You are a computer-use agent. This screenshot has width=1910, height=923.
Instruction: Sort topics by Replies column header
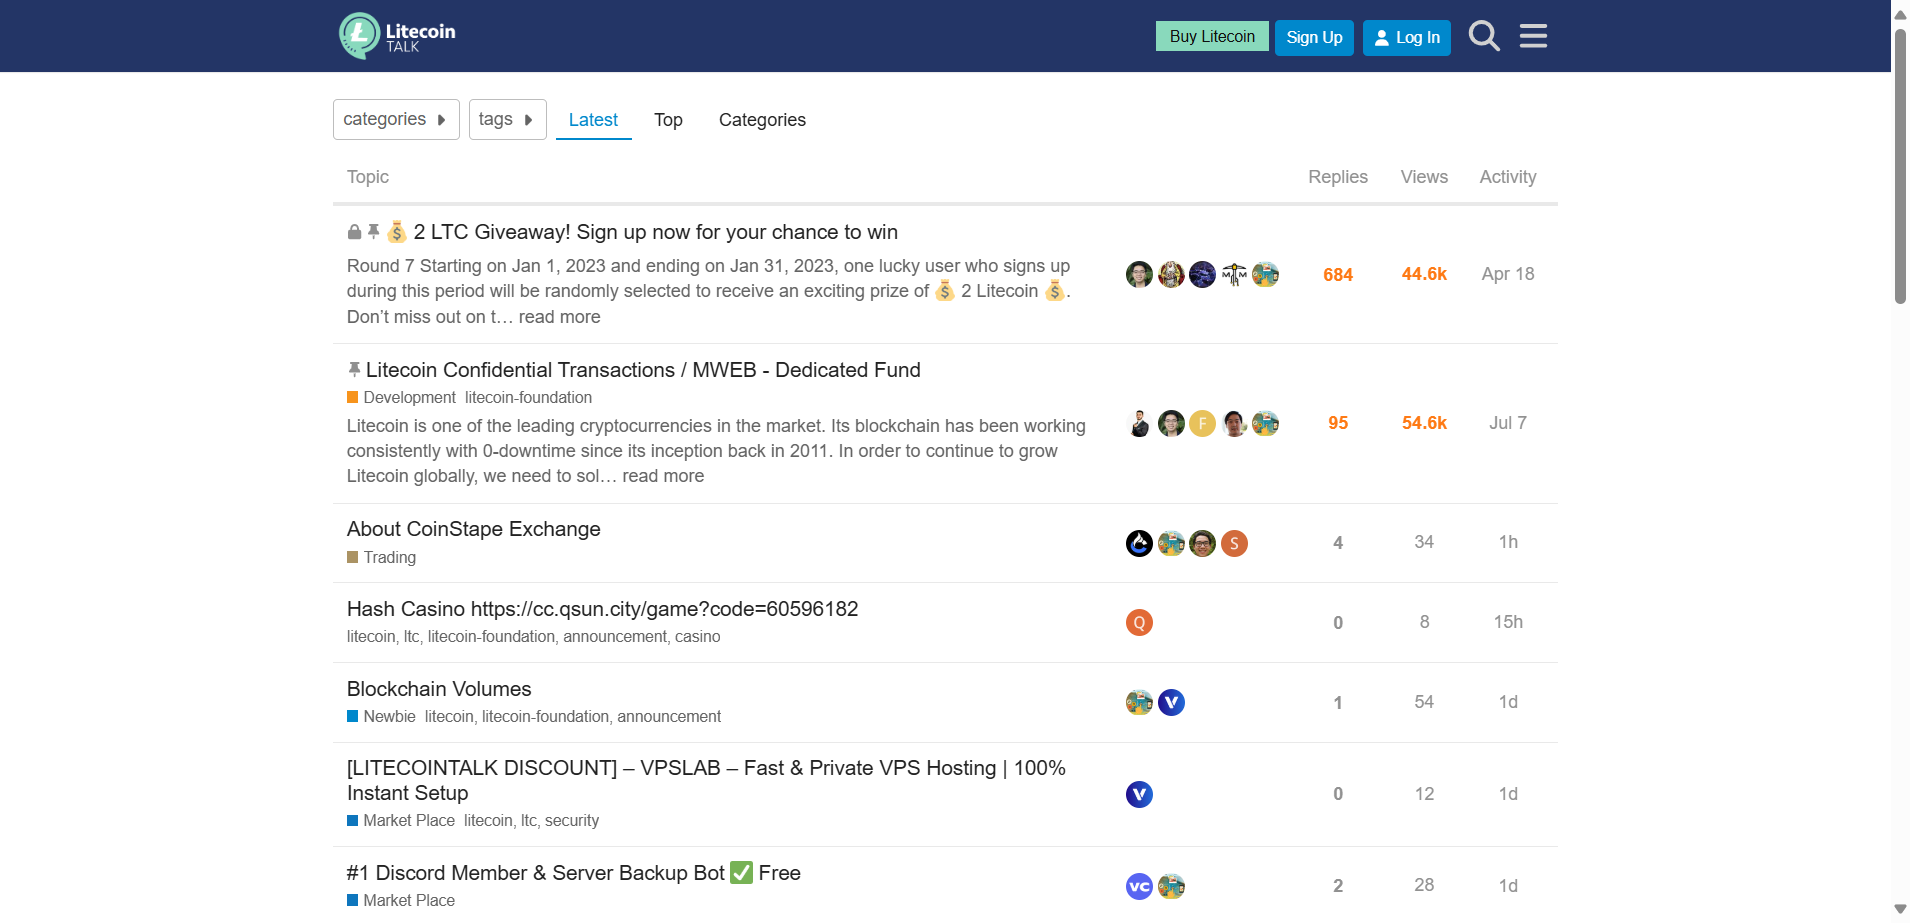pos(1337,177)
